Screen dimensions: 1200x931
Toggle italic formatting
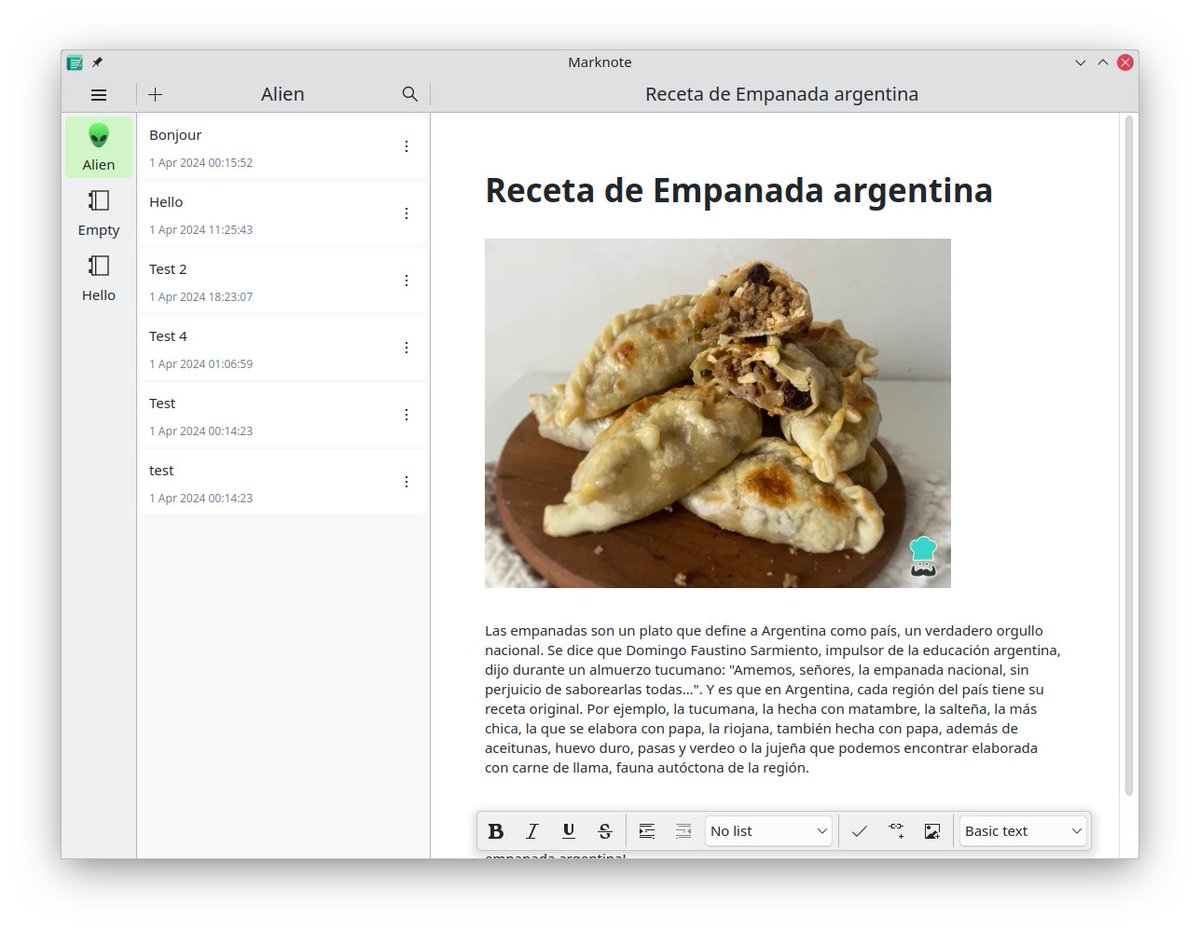[x=532, y=831]
